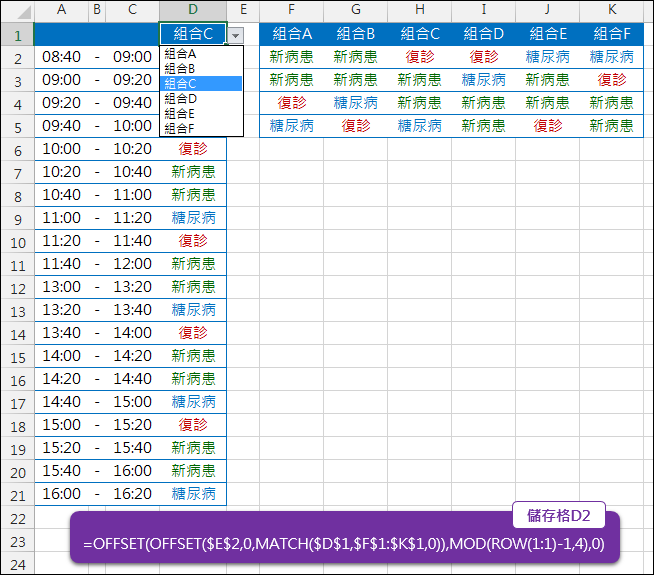Click the 13:00 start time cell

click(61, 287)
